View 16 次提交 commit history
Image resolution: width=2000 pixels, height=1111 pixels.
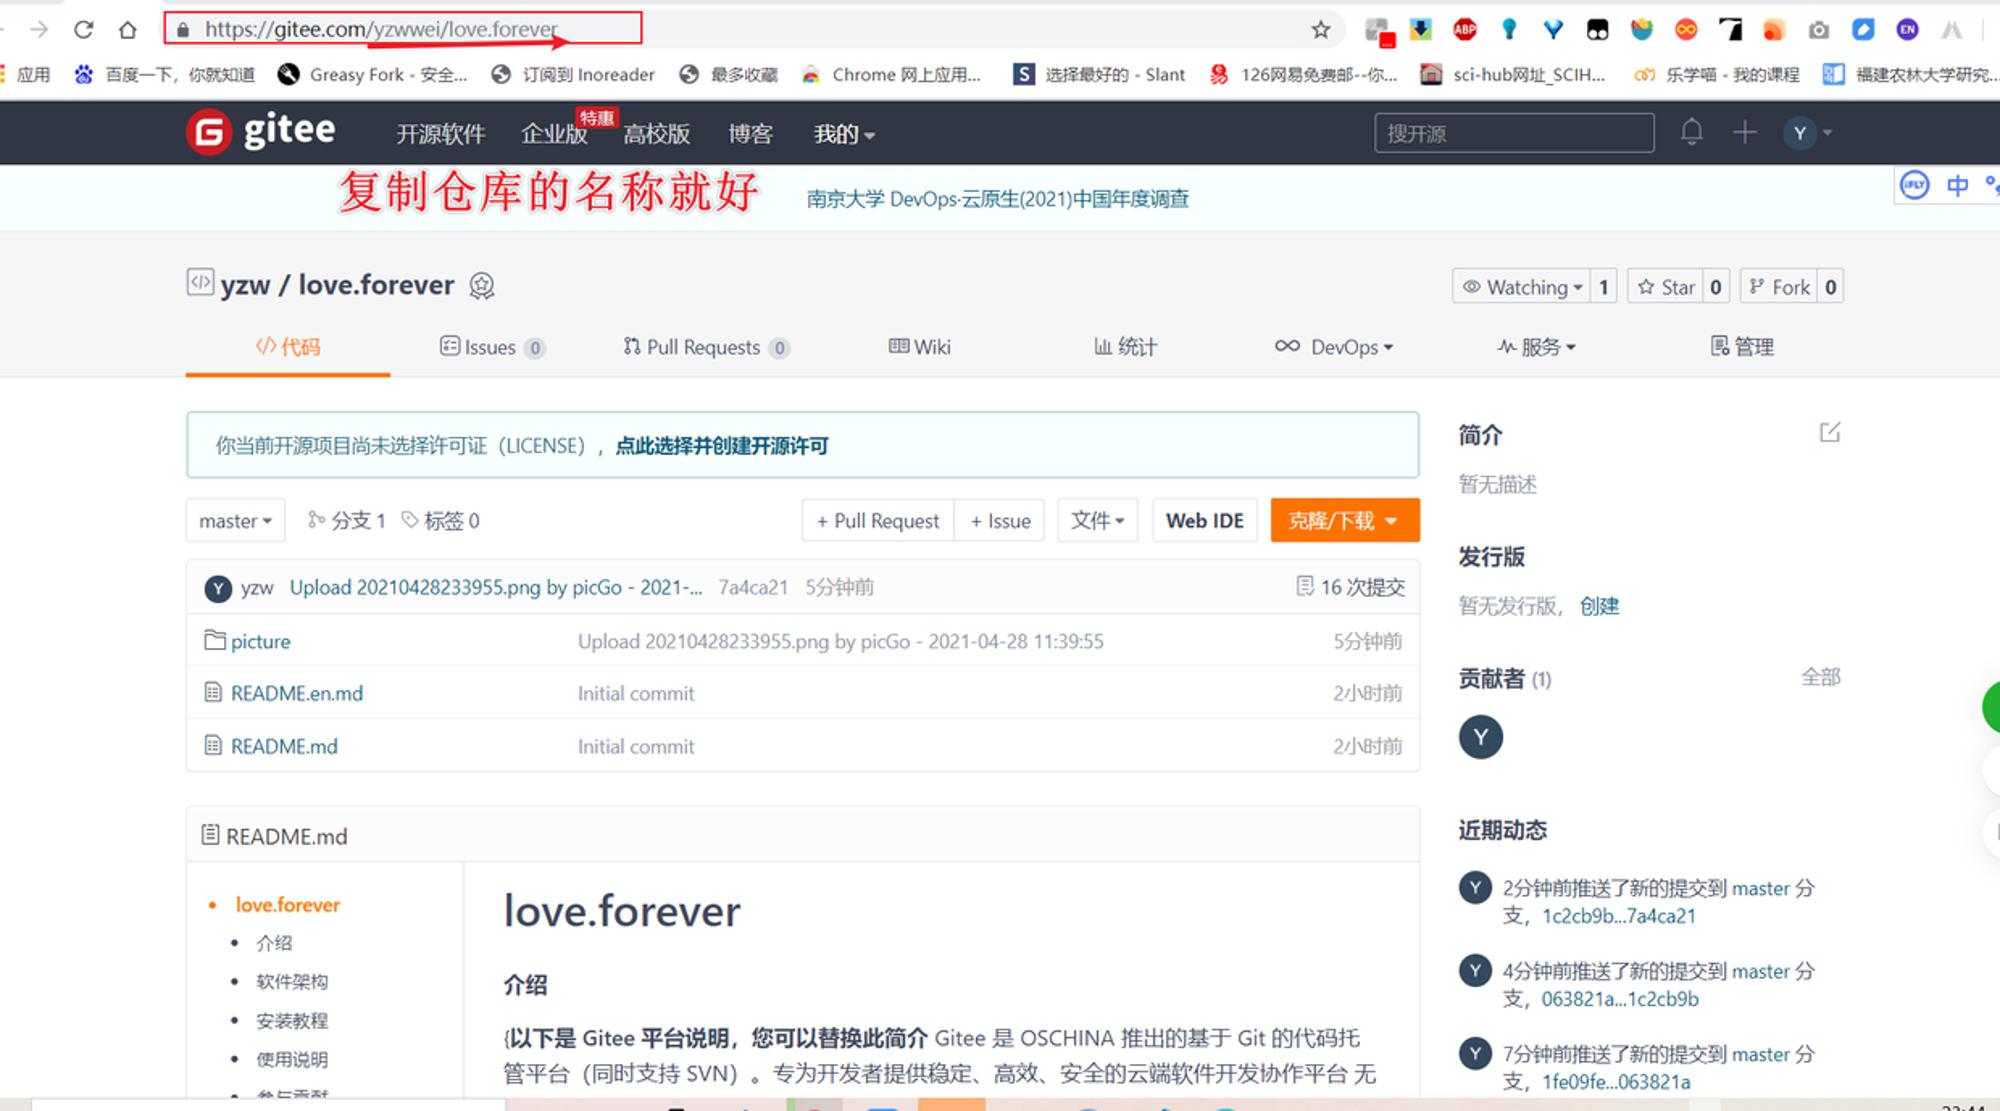[1351, 587]
